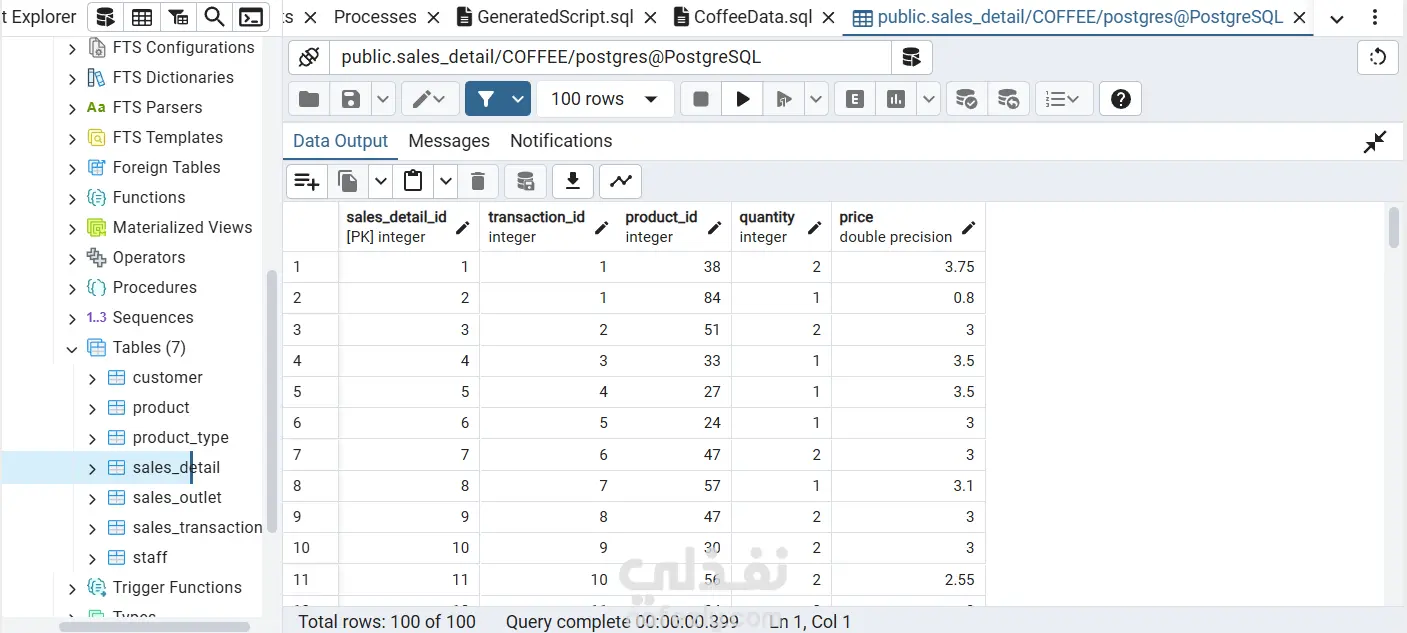
Task: Expand the customer table node
Action: pyautogui.click(x=92, y=378)
